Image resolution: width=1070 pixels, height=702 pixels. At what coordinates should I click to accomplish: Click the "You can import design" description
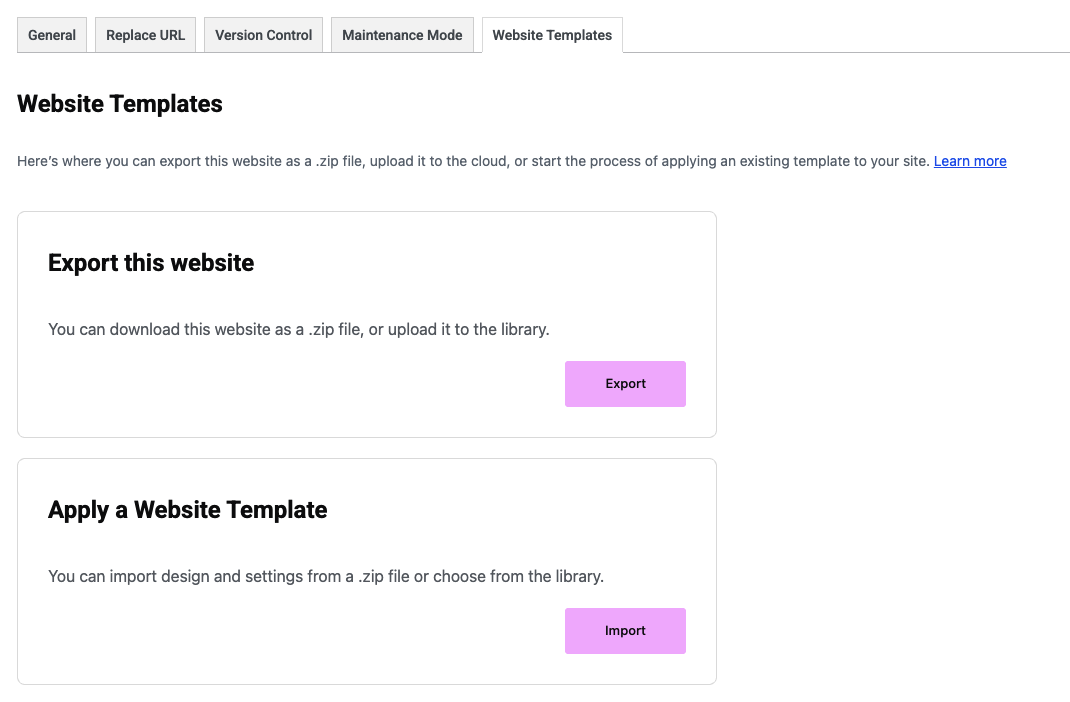coord(326,576)
